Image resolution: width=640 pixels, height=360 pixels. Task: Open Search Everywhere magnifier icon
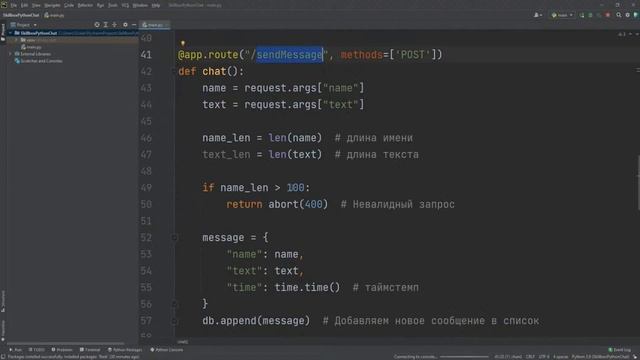click(619, 15)
